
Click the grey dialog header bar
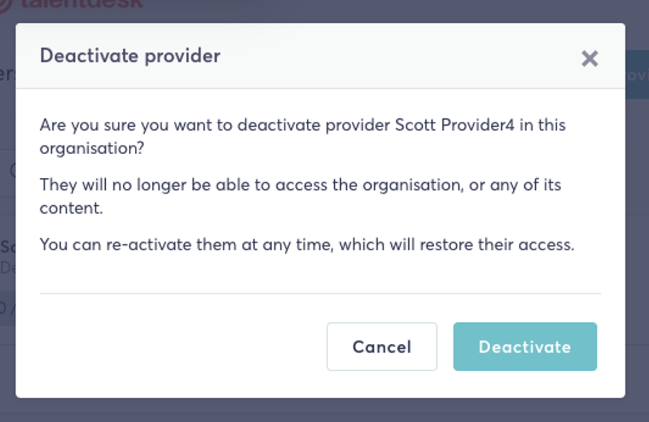click(x=320, y=56)
